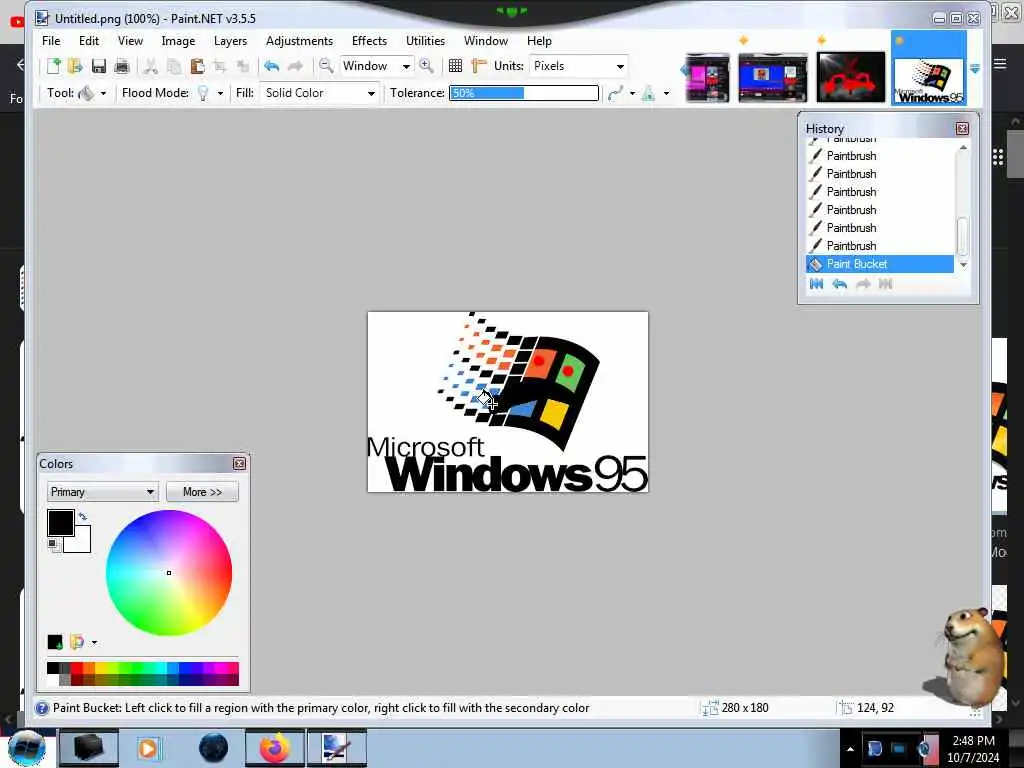The width and height of the screenshot is (1024, 768).
Task: Fast forward history to the end
Action: (x=886, y=284)
